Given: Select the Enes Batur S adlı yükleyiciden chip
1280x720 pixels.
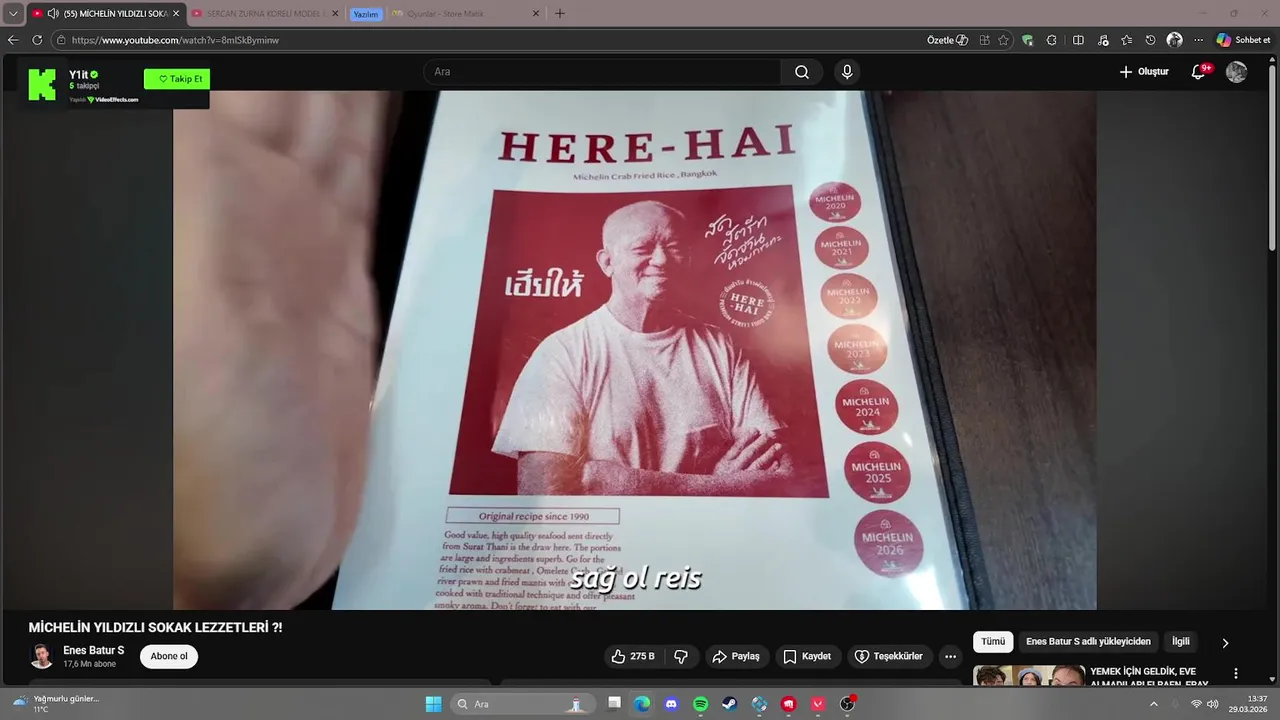Looking at the screenshot, I should (x=1088, y=642).
